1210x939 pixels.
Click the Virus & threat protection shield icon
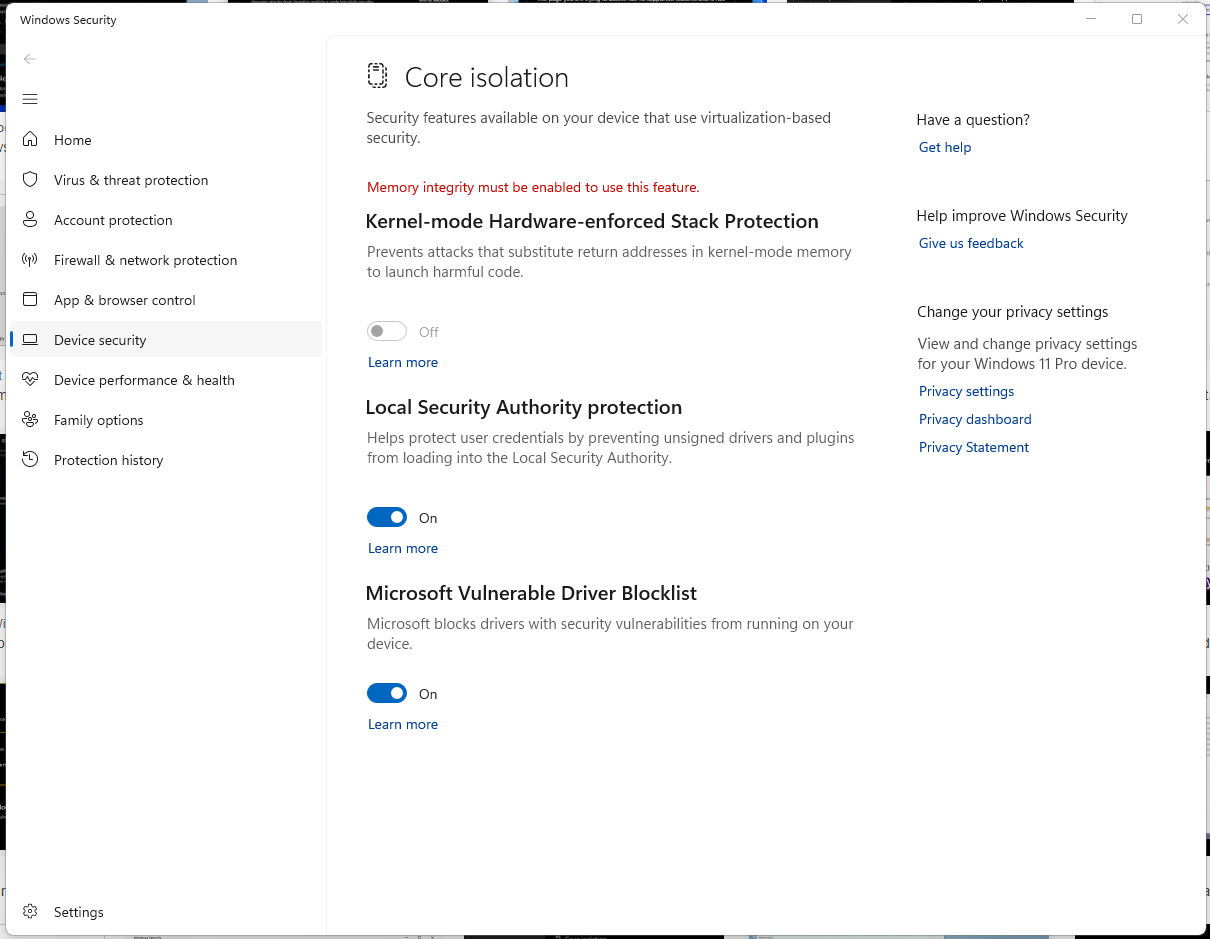30,180
